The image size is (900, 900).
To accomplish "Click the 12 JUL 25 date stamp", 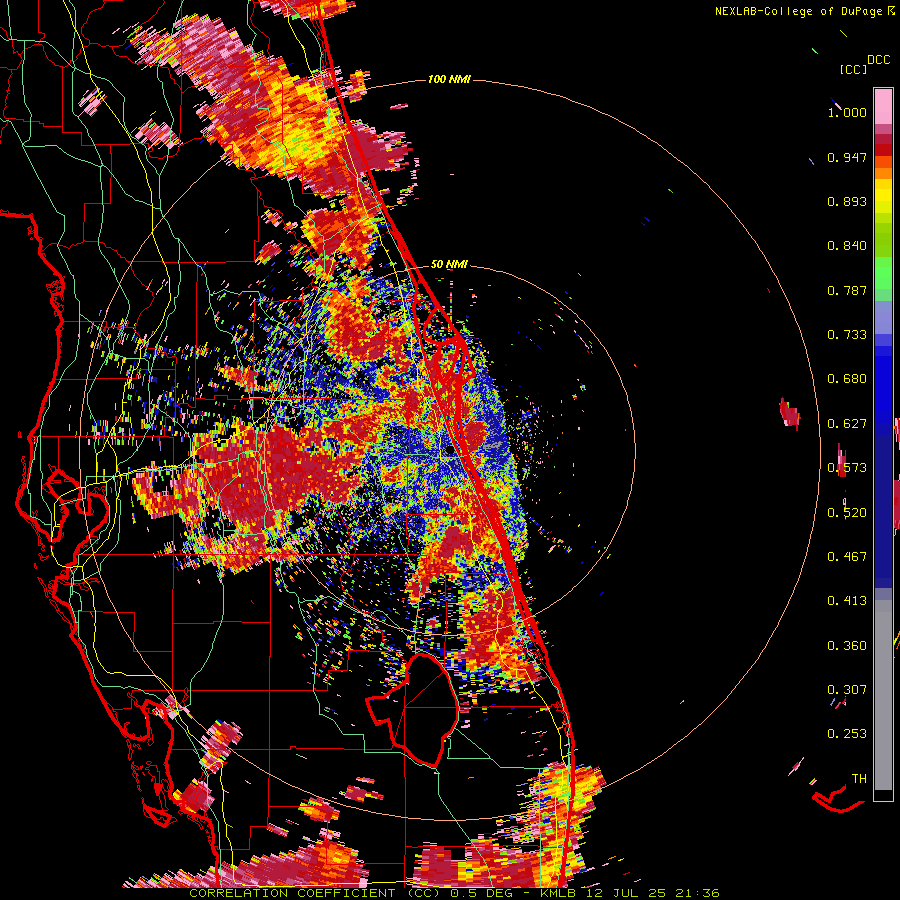I will point(628,893).
